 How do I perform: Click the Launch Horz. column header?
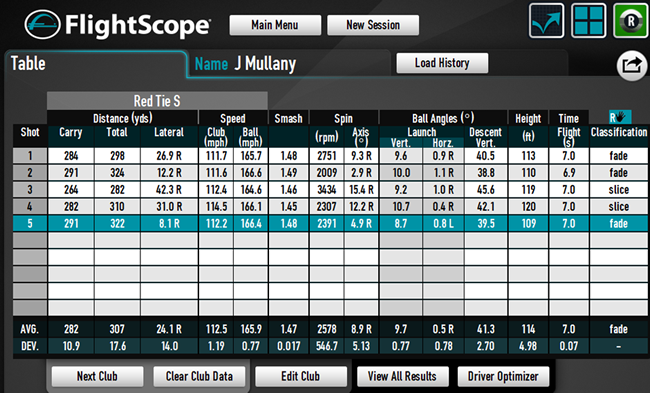[443, 143]
